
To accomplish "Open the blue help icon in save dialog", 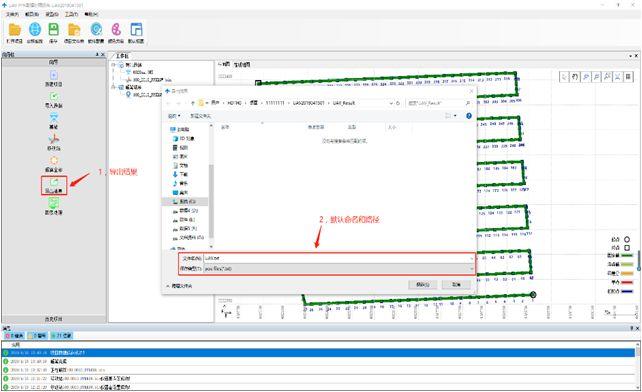I will pyautogui.click(x=469, y=116).
